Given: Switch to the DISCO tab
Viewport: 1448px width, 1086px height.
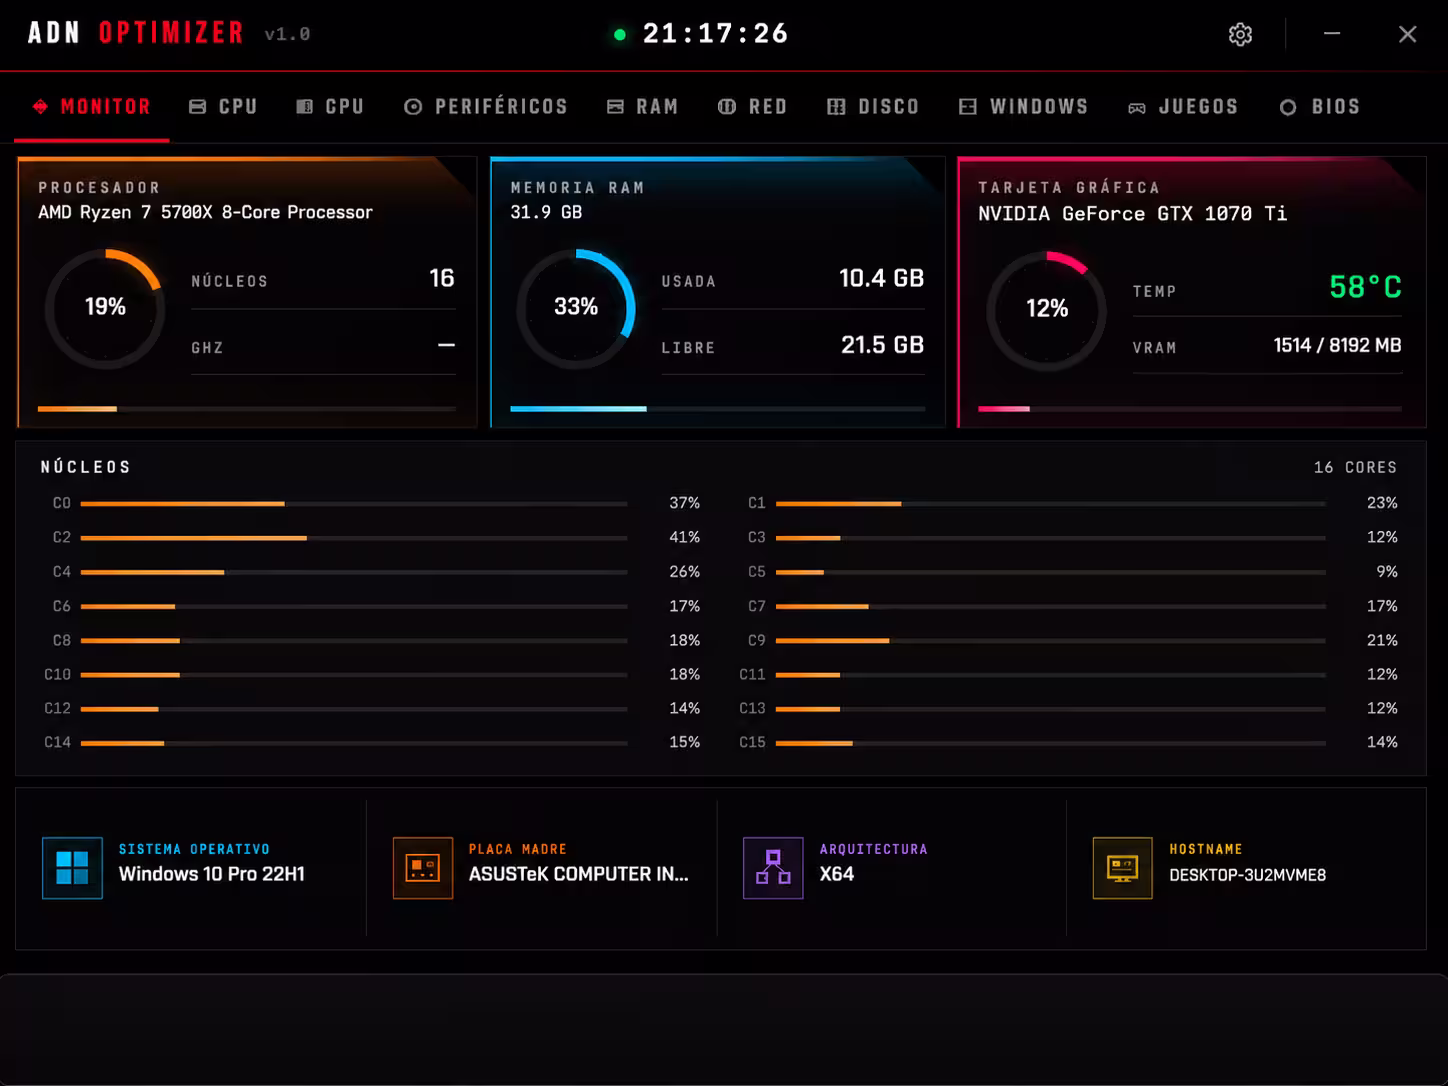Looking at the screenshot, I should [x=873, y=107].
